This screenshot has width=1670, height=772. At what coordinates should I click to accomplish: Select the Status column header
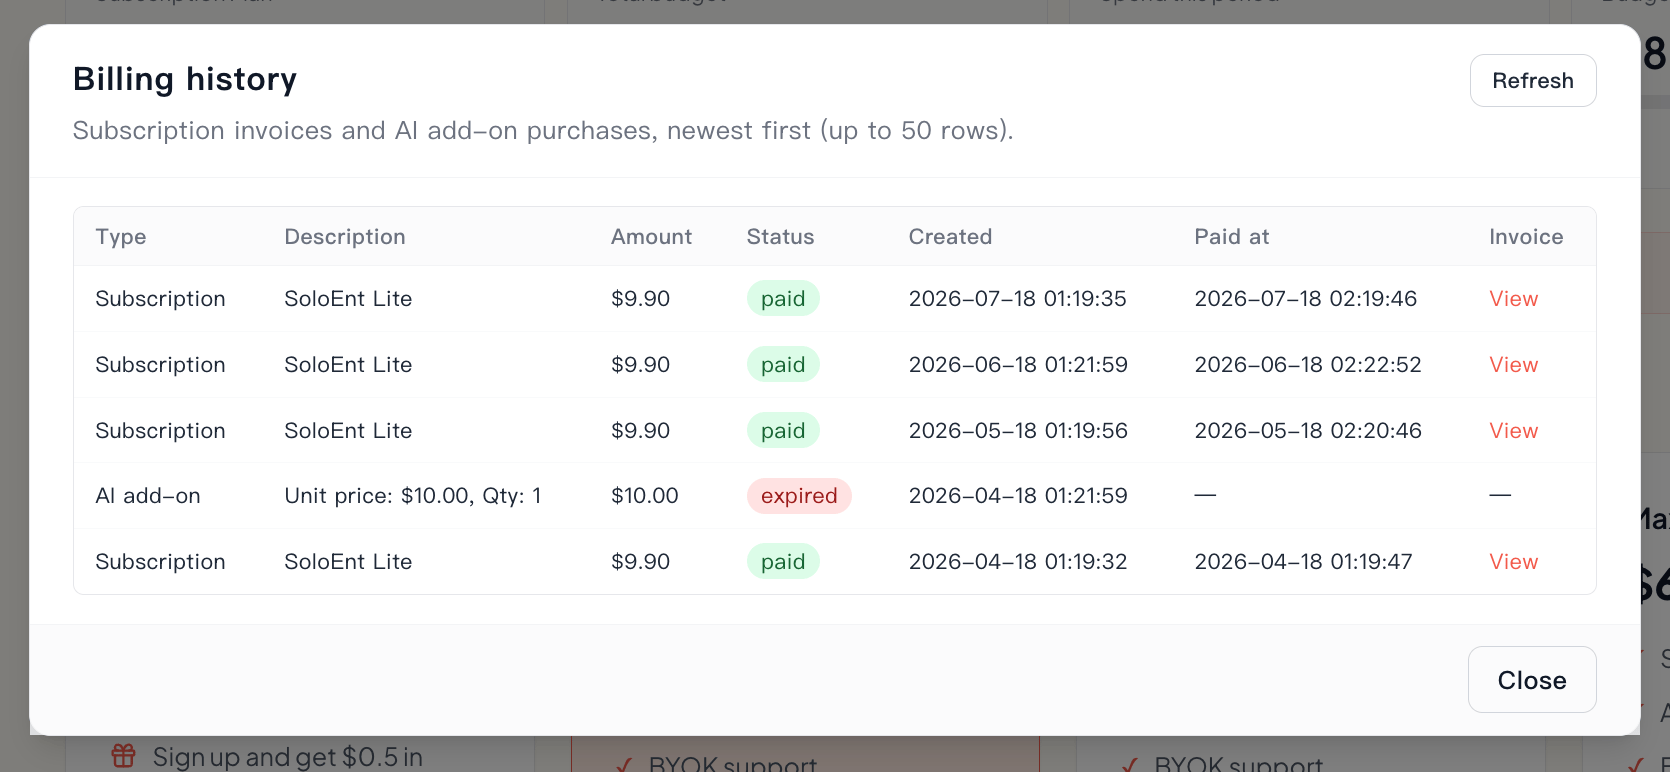(780, 237)
